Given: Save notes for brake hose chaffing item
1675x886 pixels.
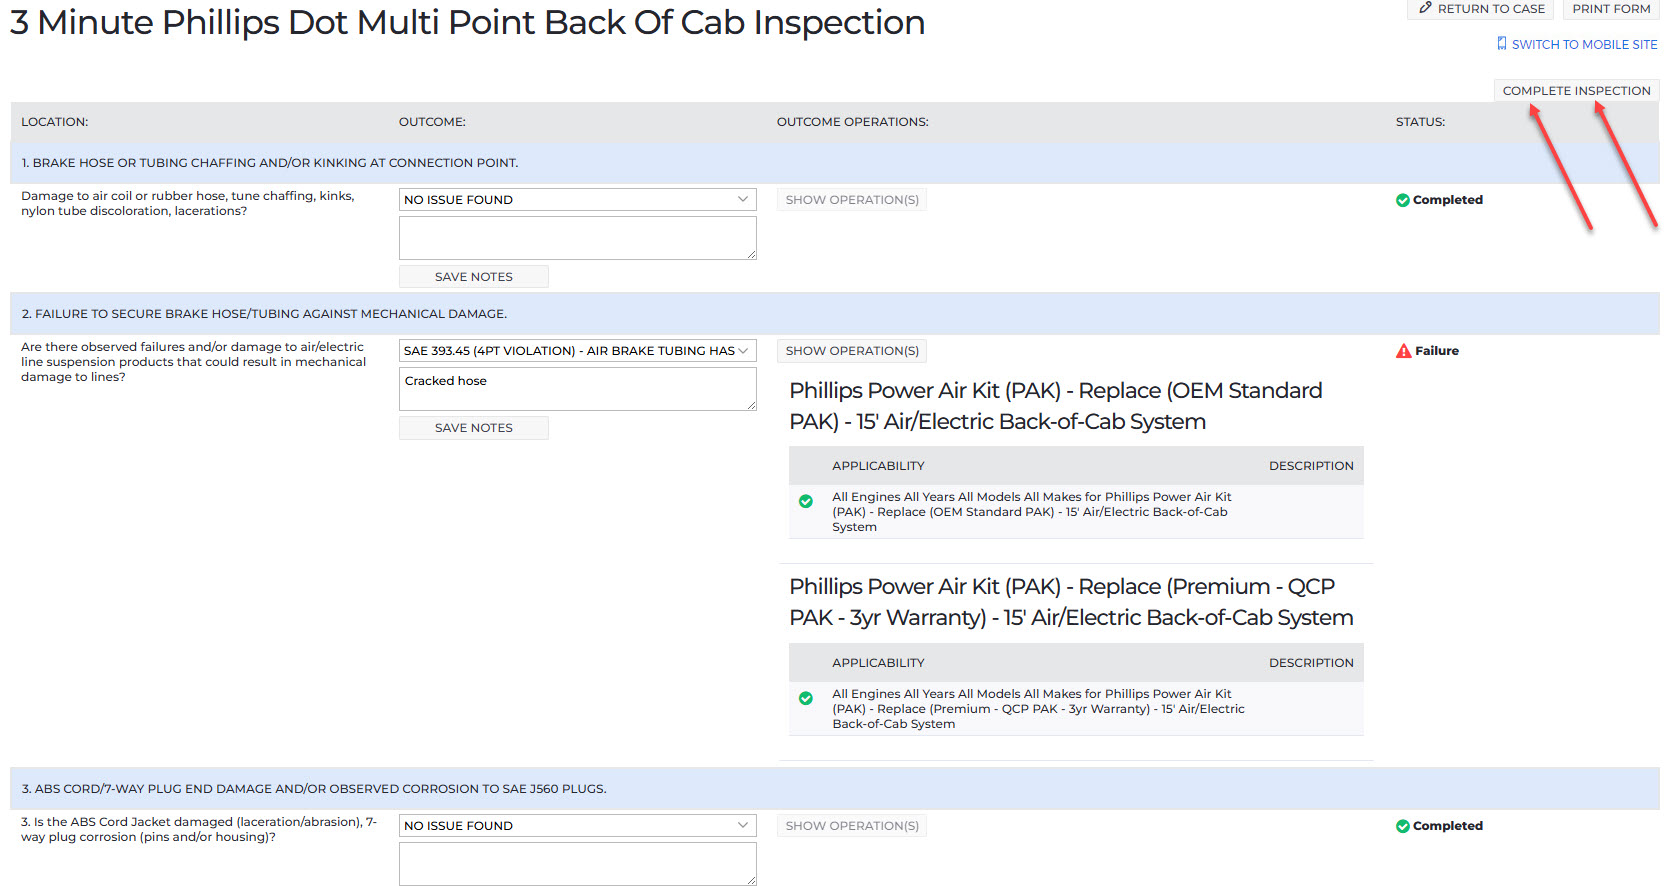Looking at the screenshot, I should pyautogui.click(x=473, y=277).
